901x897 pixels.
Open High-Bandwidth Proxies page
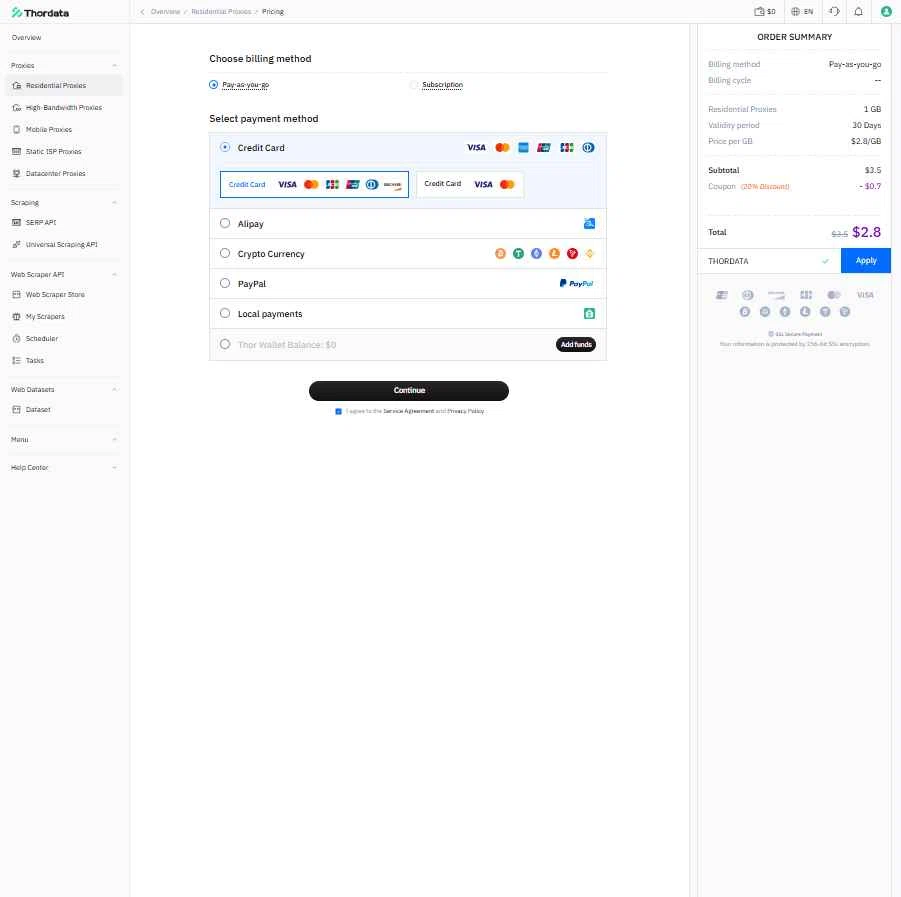(x=64, y=107)
